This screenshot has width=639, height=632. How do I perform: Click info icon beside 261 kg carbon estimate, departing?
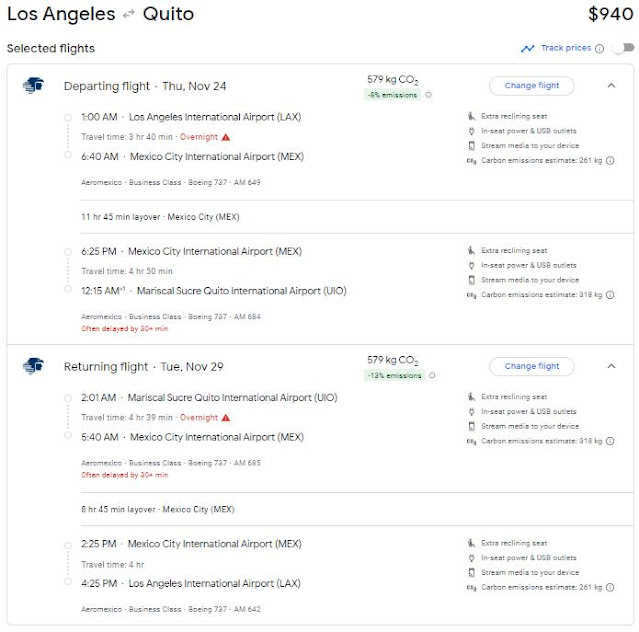coord(610,160)
